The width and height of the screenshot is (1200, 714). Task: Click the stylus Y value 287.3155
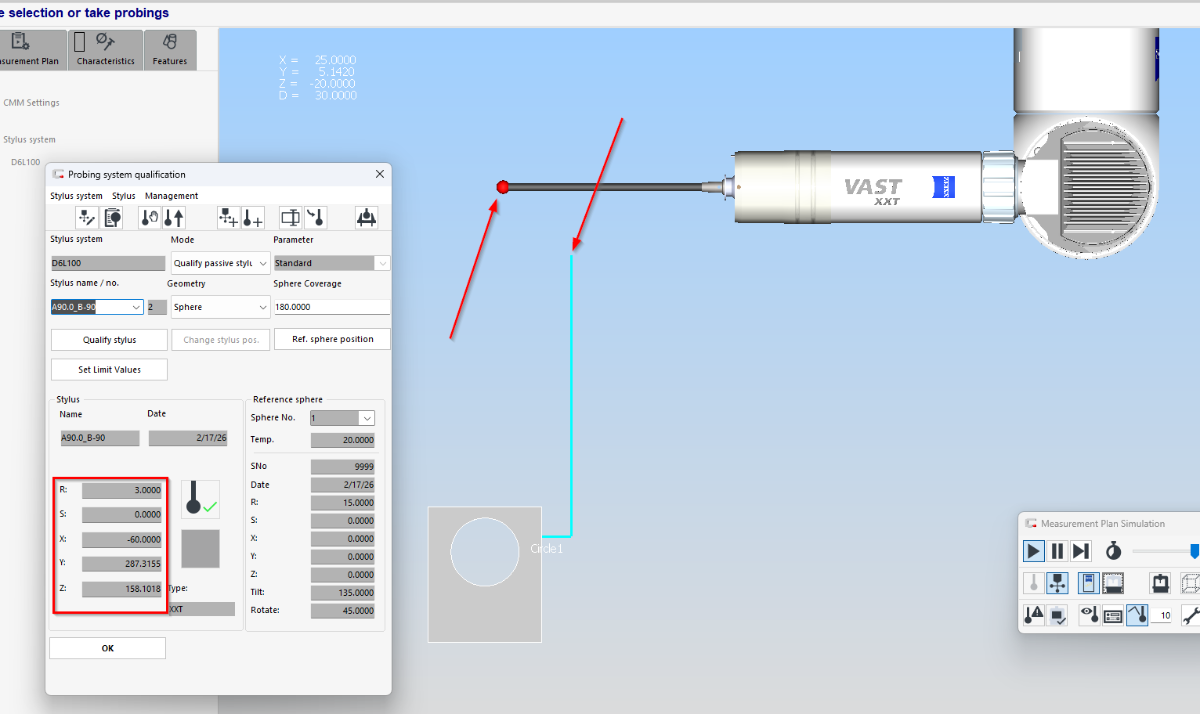pos(122,564)
